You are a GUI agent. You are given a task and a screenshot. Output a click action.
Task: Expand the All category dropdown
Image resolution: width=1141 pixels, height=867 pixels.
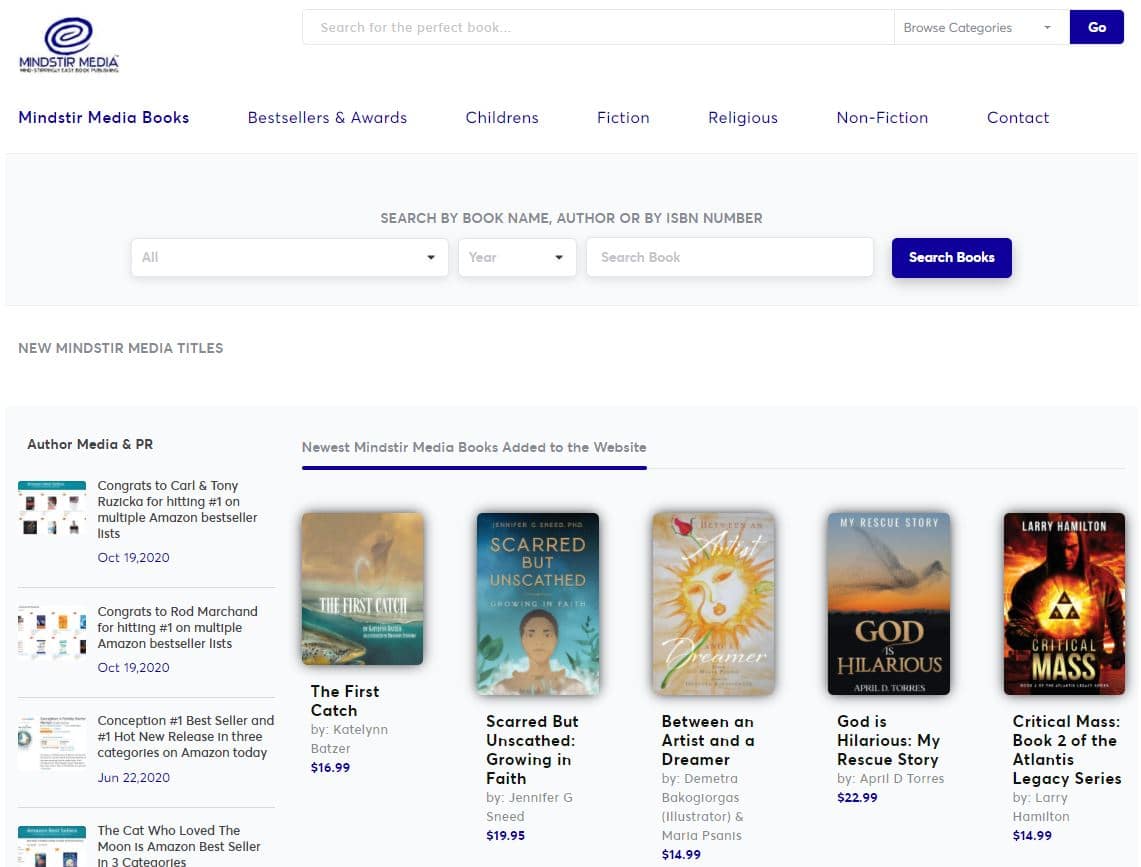[x=290, y=257]
